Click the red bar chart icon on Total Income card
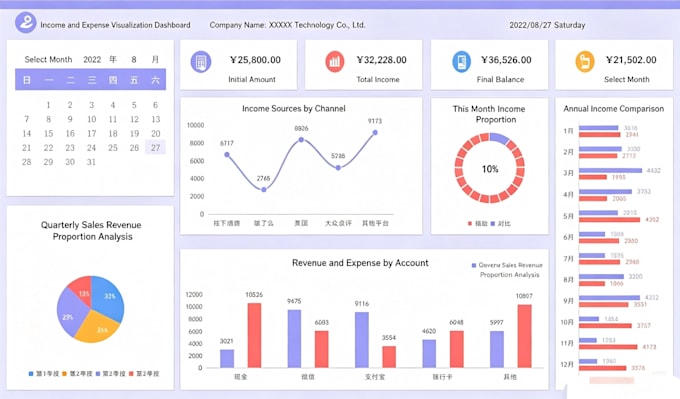Viewport: 680px width, 399px height. click(x=335, y=62)
